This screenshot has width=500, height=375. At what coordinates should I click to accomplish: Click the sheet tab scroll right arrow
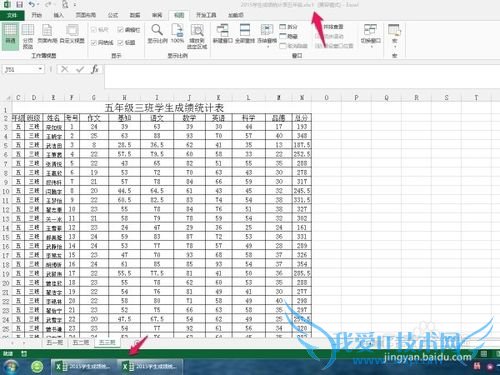[24, 343]
